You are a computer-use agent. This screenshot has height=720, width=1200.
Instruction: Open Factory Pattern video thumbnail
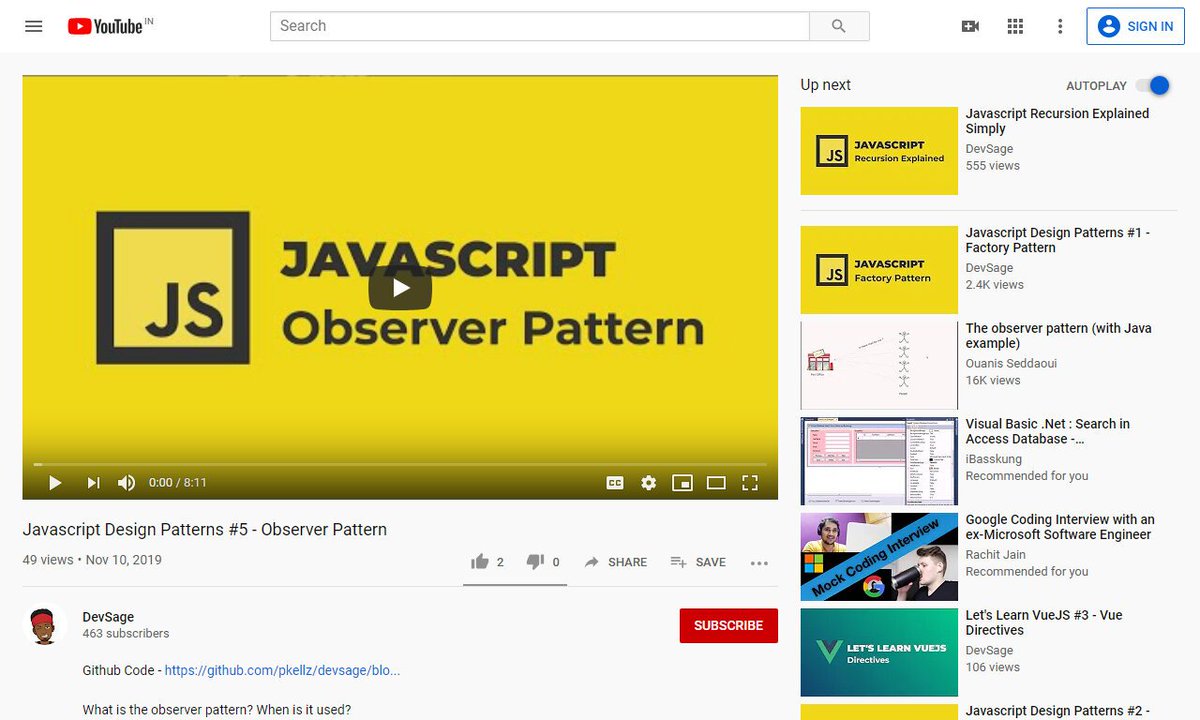tap(879, 270)
